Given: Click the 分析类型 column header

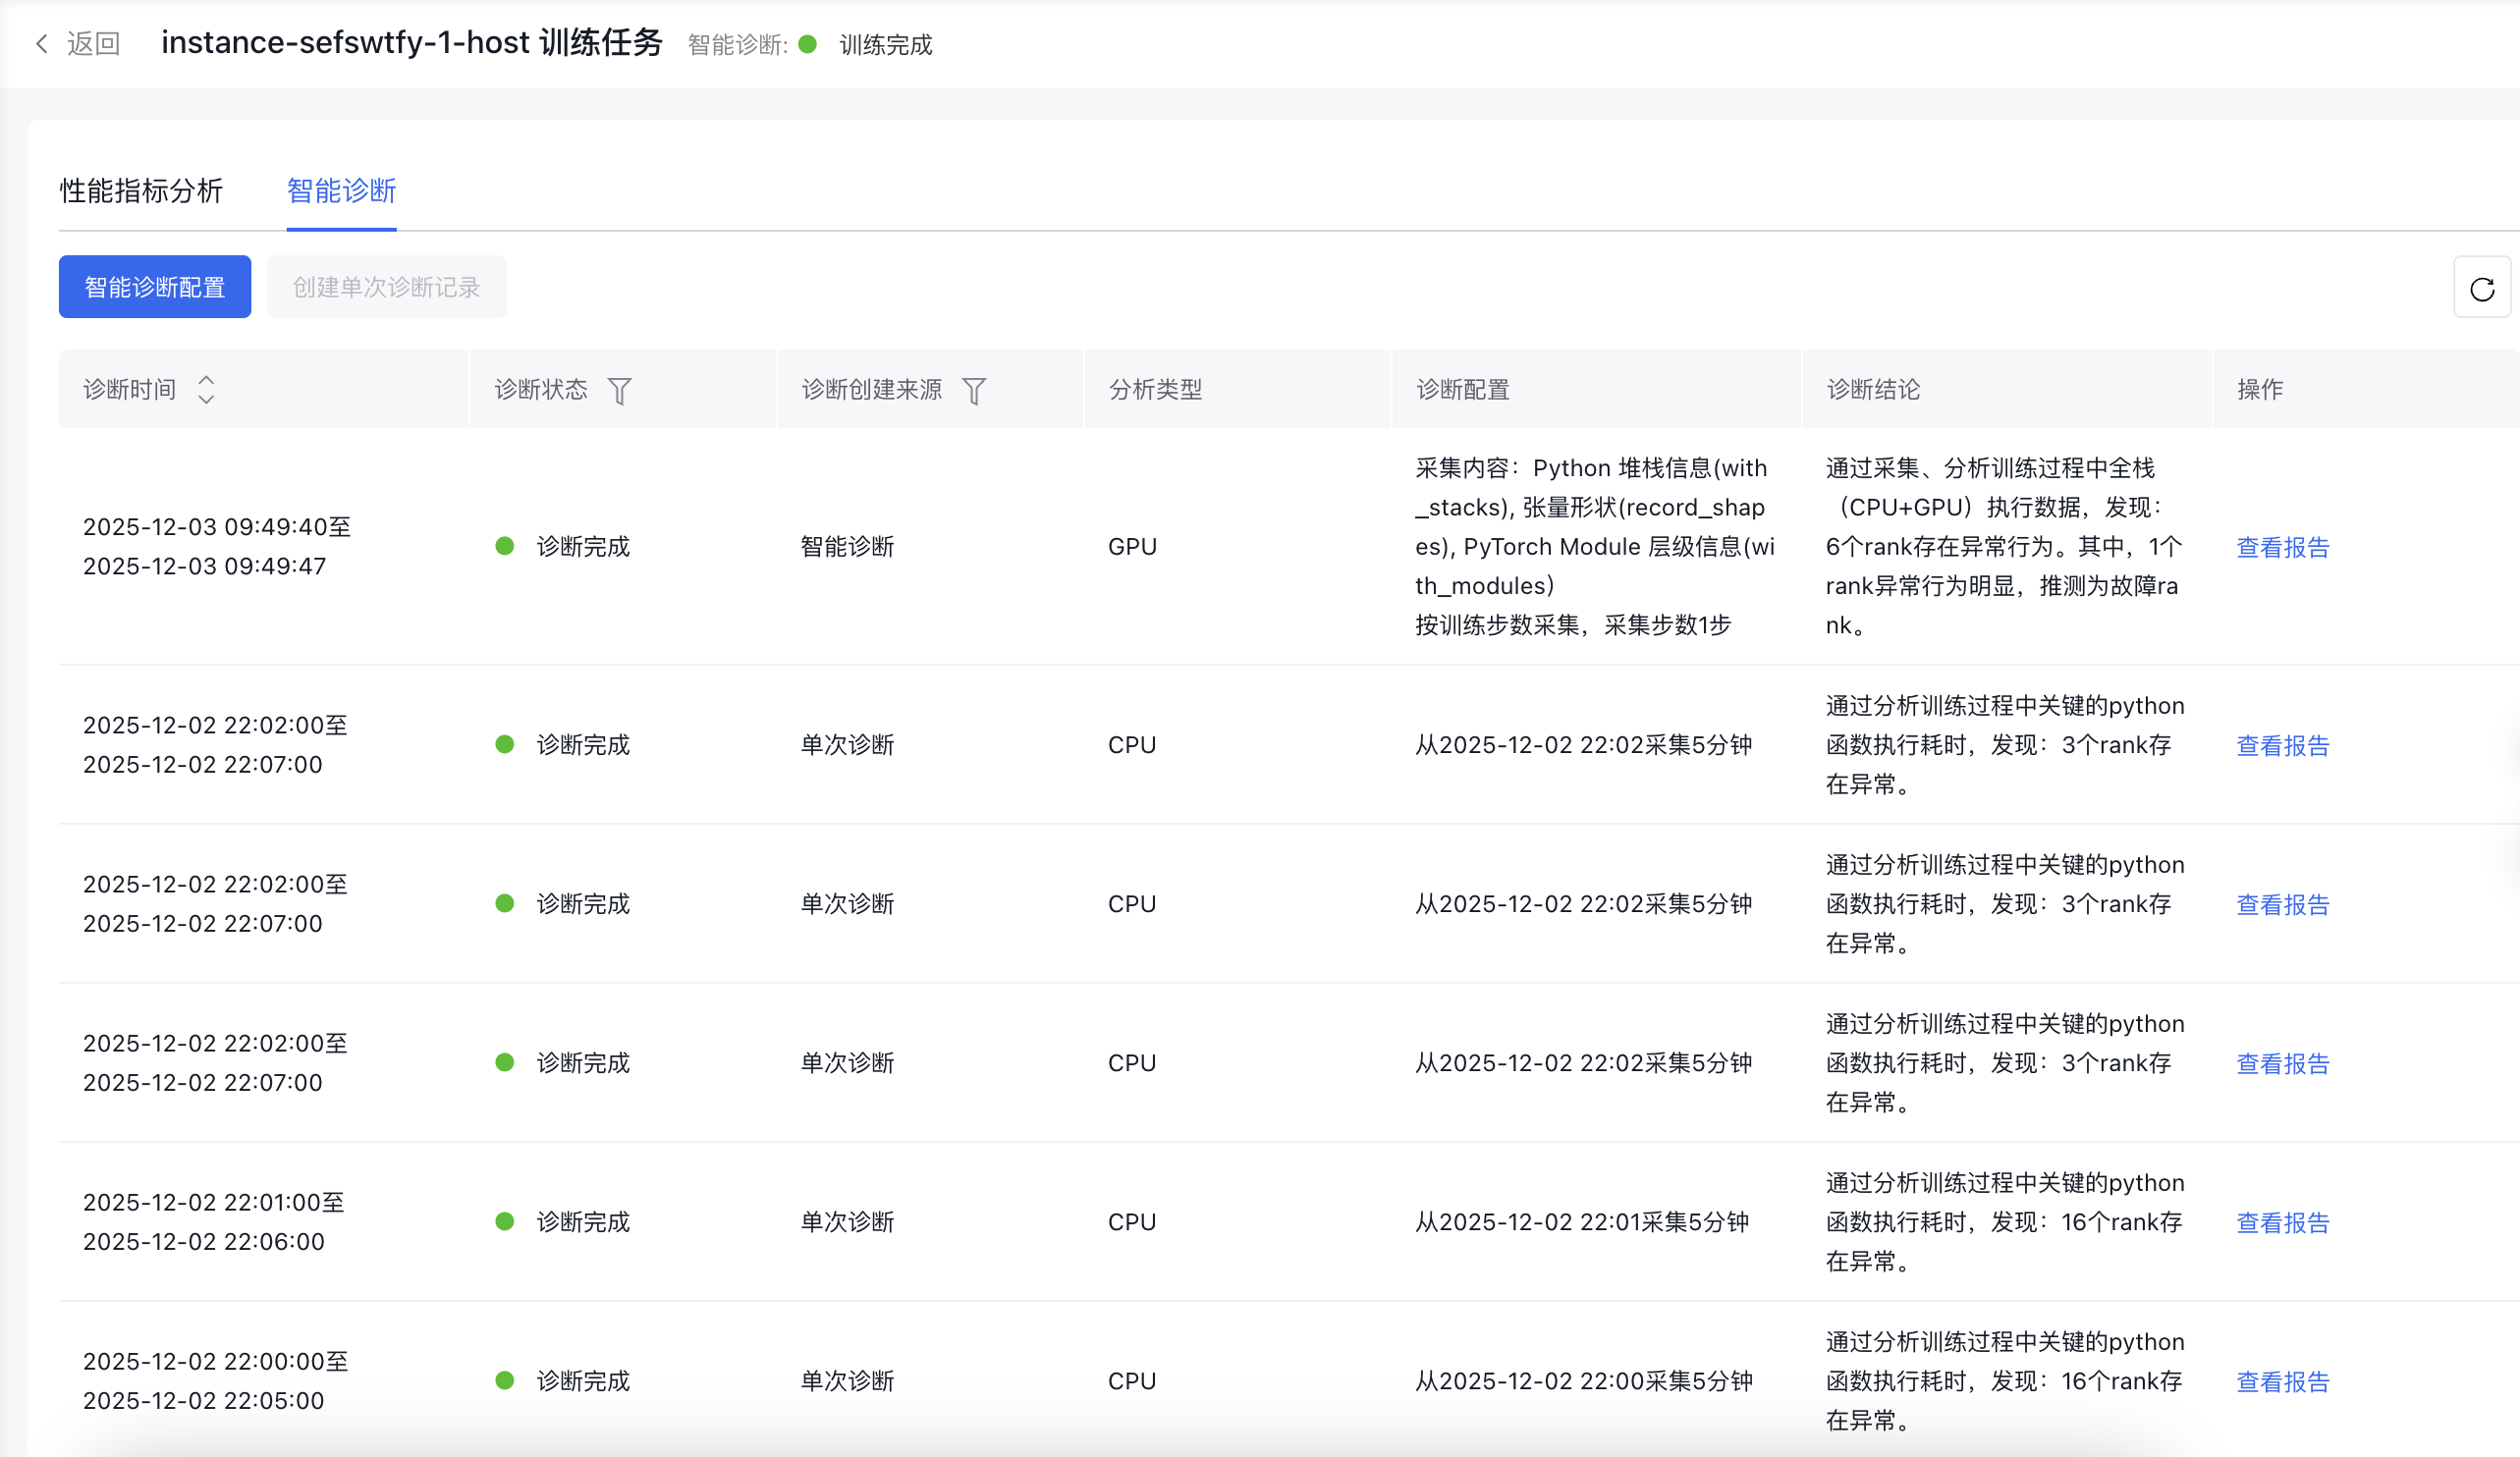Looking at the screenshot, I should point(1155,389).
